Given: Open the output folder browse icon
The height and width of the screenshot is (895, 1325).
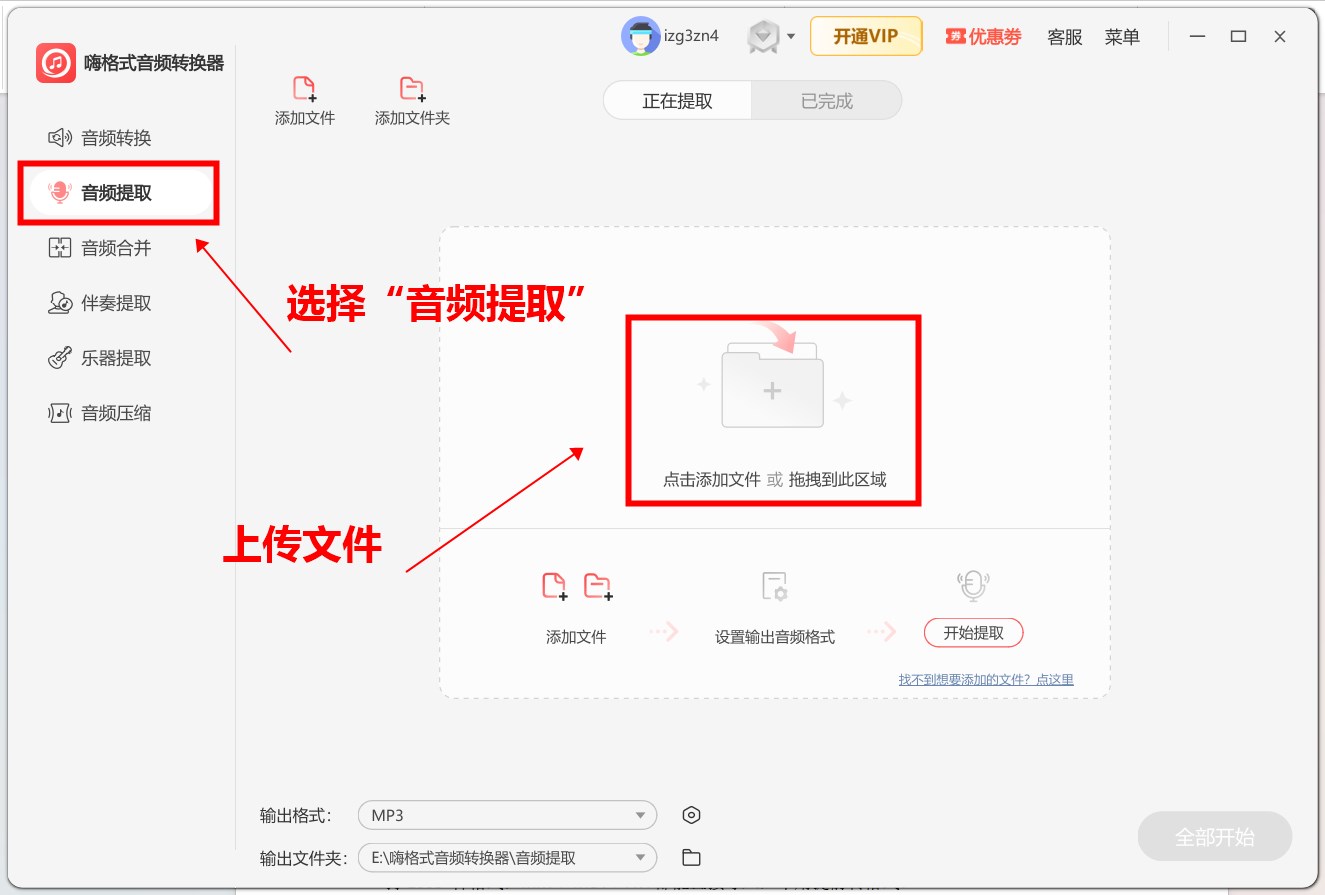Looking at the screenshot, I should (x=691, y=858).
